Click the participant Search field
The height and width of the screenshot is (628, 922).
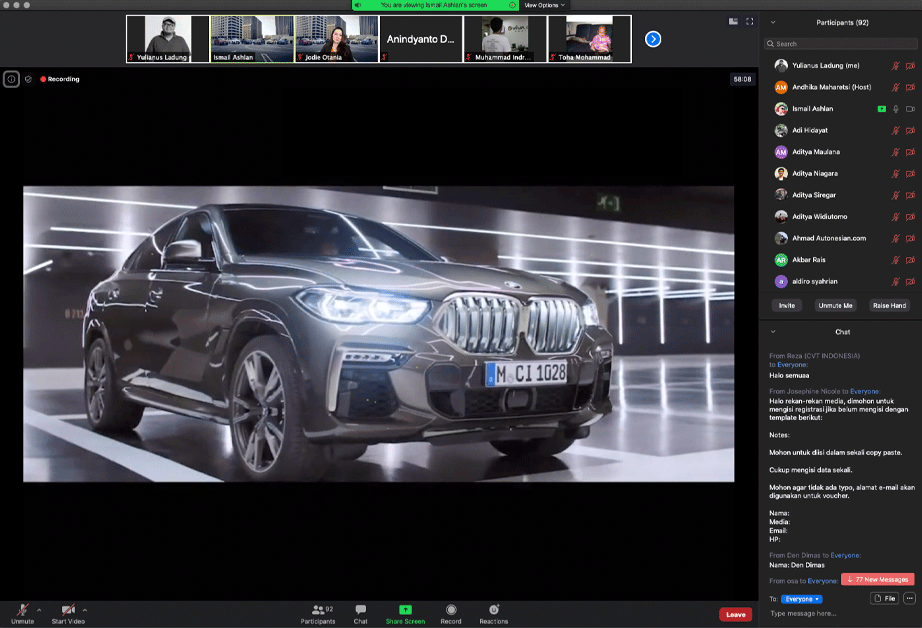840,44
